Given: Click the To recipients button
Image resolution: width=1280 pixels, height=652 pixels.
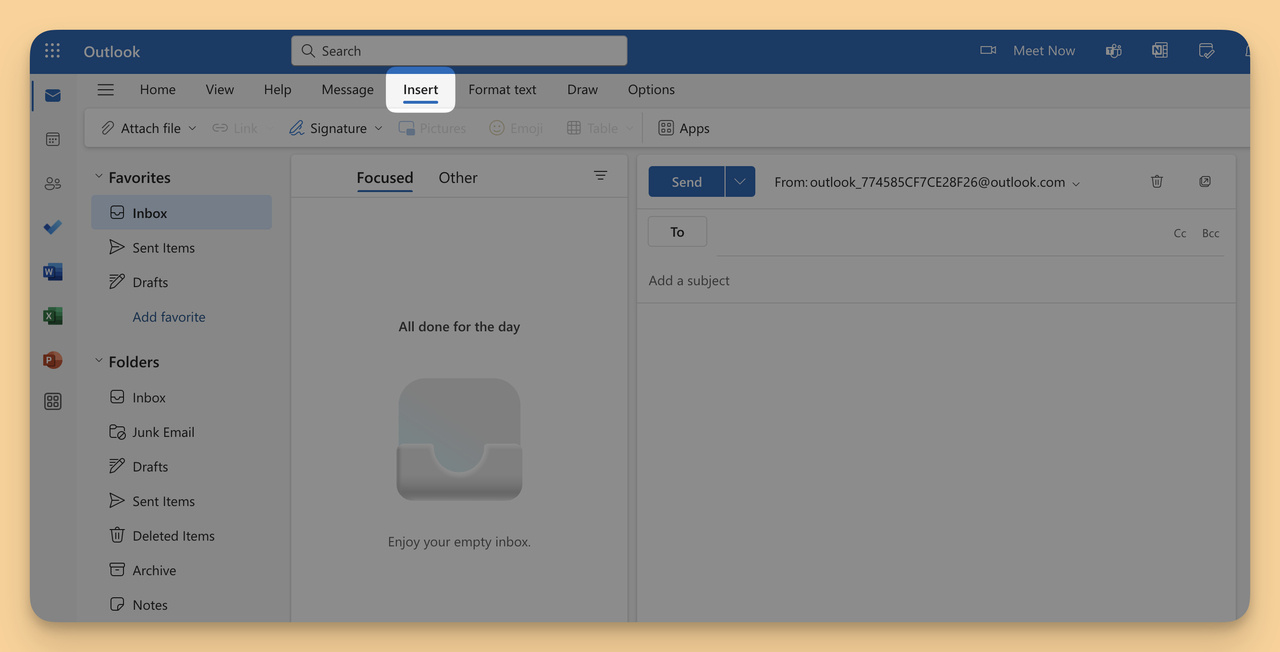Looking at the screenshot, I should pos(677,232).
